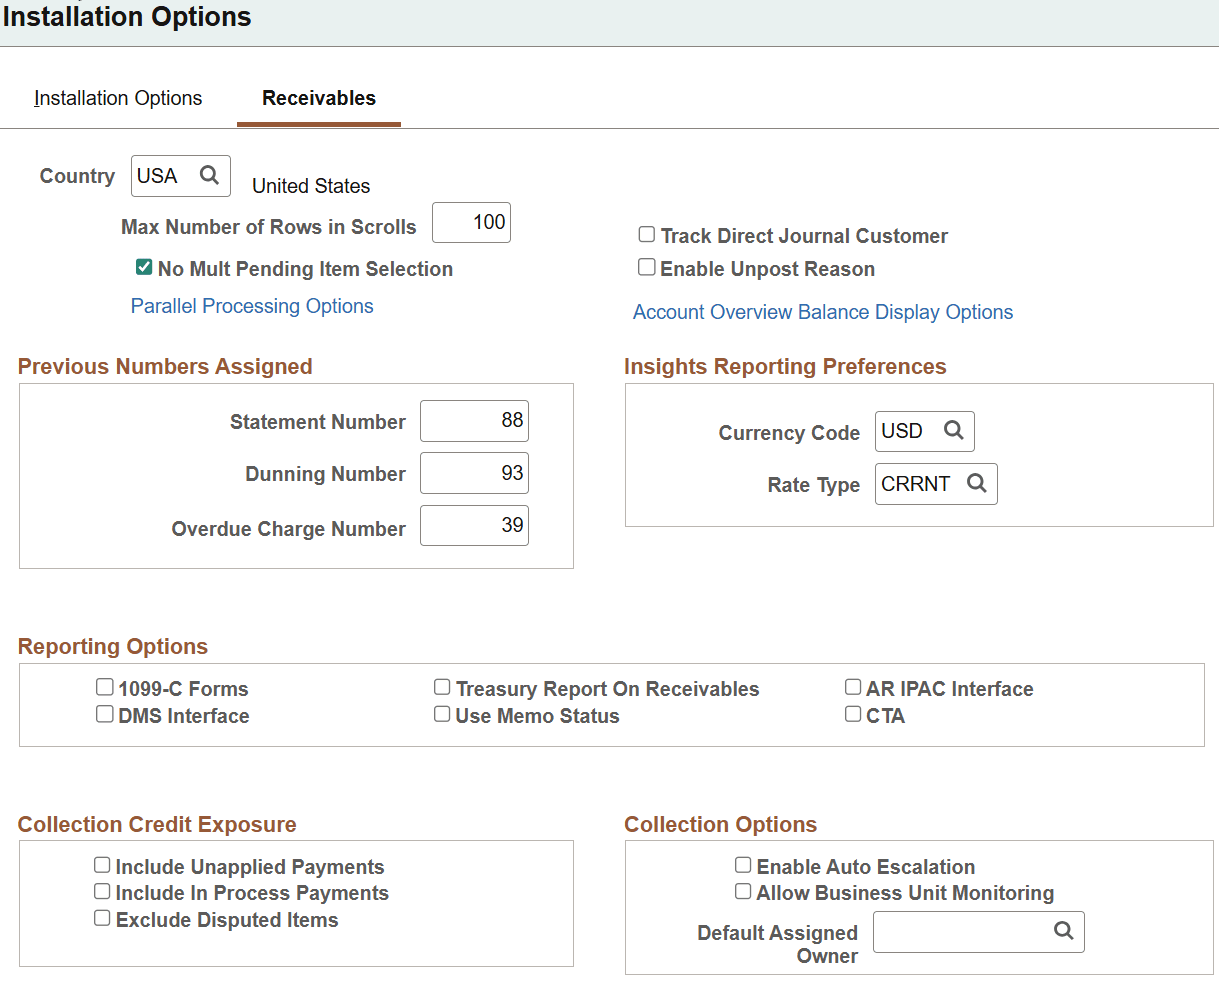Screen dimensions: 1219x982
Task: Enable the Unpost Reason checkbox
Action: click(646, 266)
